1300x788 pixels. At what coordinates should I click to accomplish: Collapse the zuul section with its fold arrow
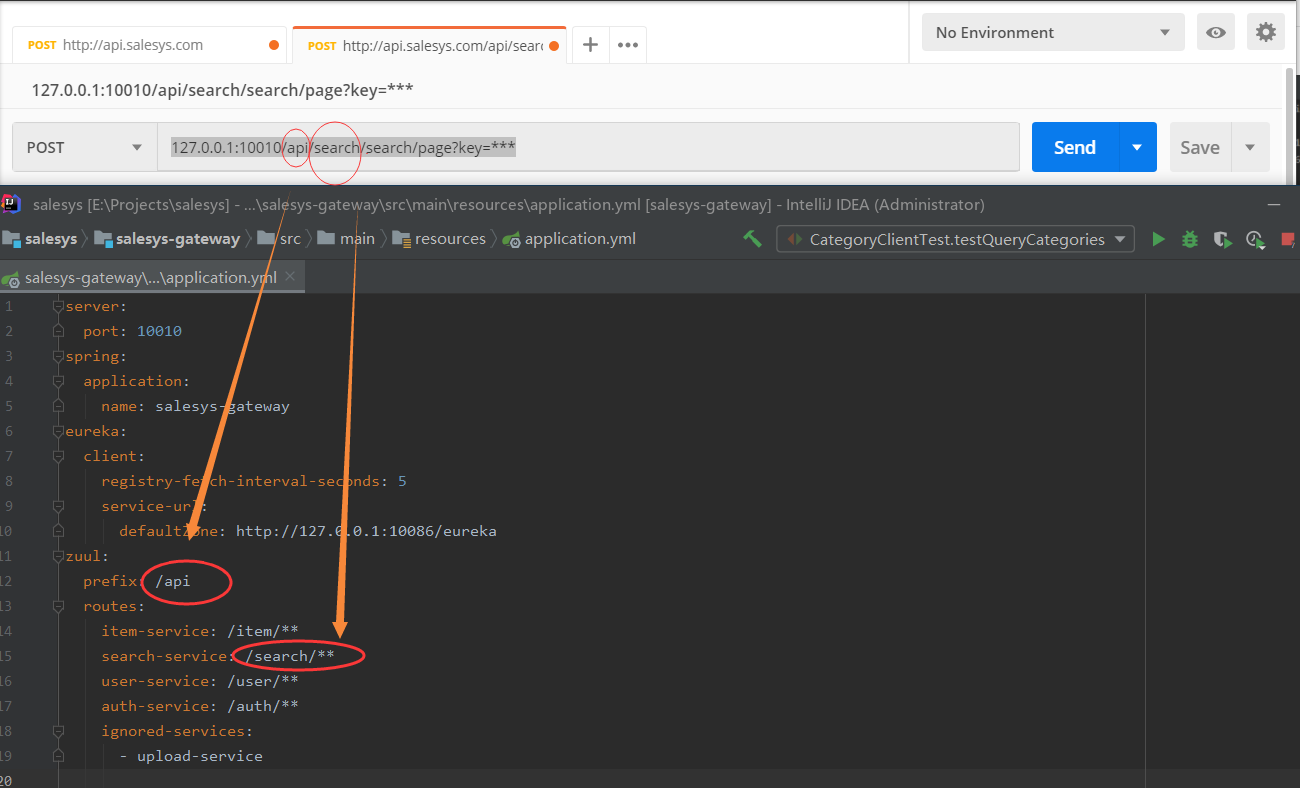click(57, 556)
